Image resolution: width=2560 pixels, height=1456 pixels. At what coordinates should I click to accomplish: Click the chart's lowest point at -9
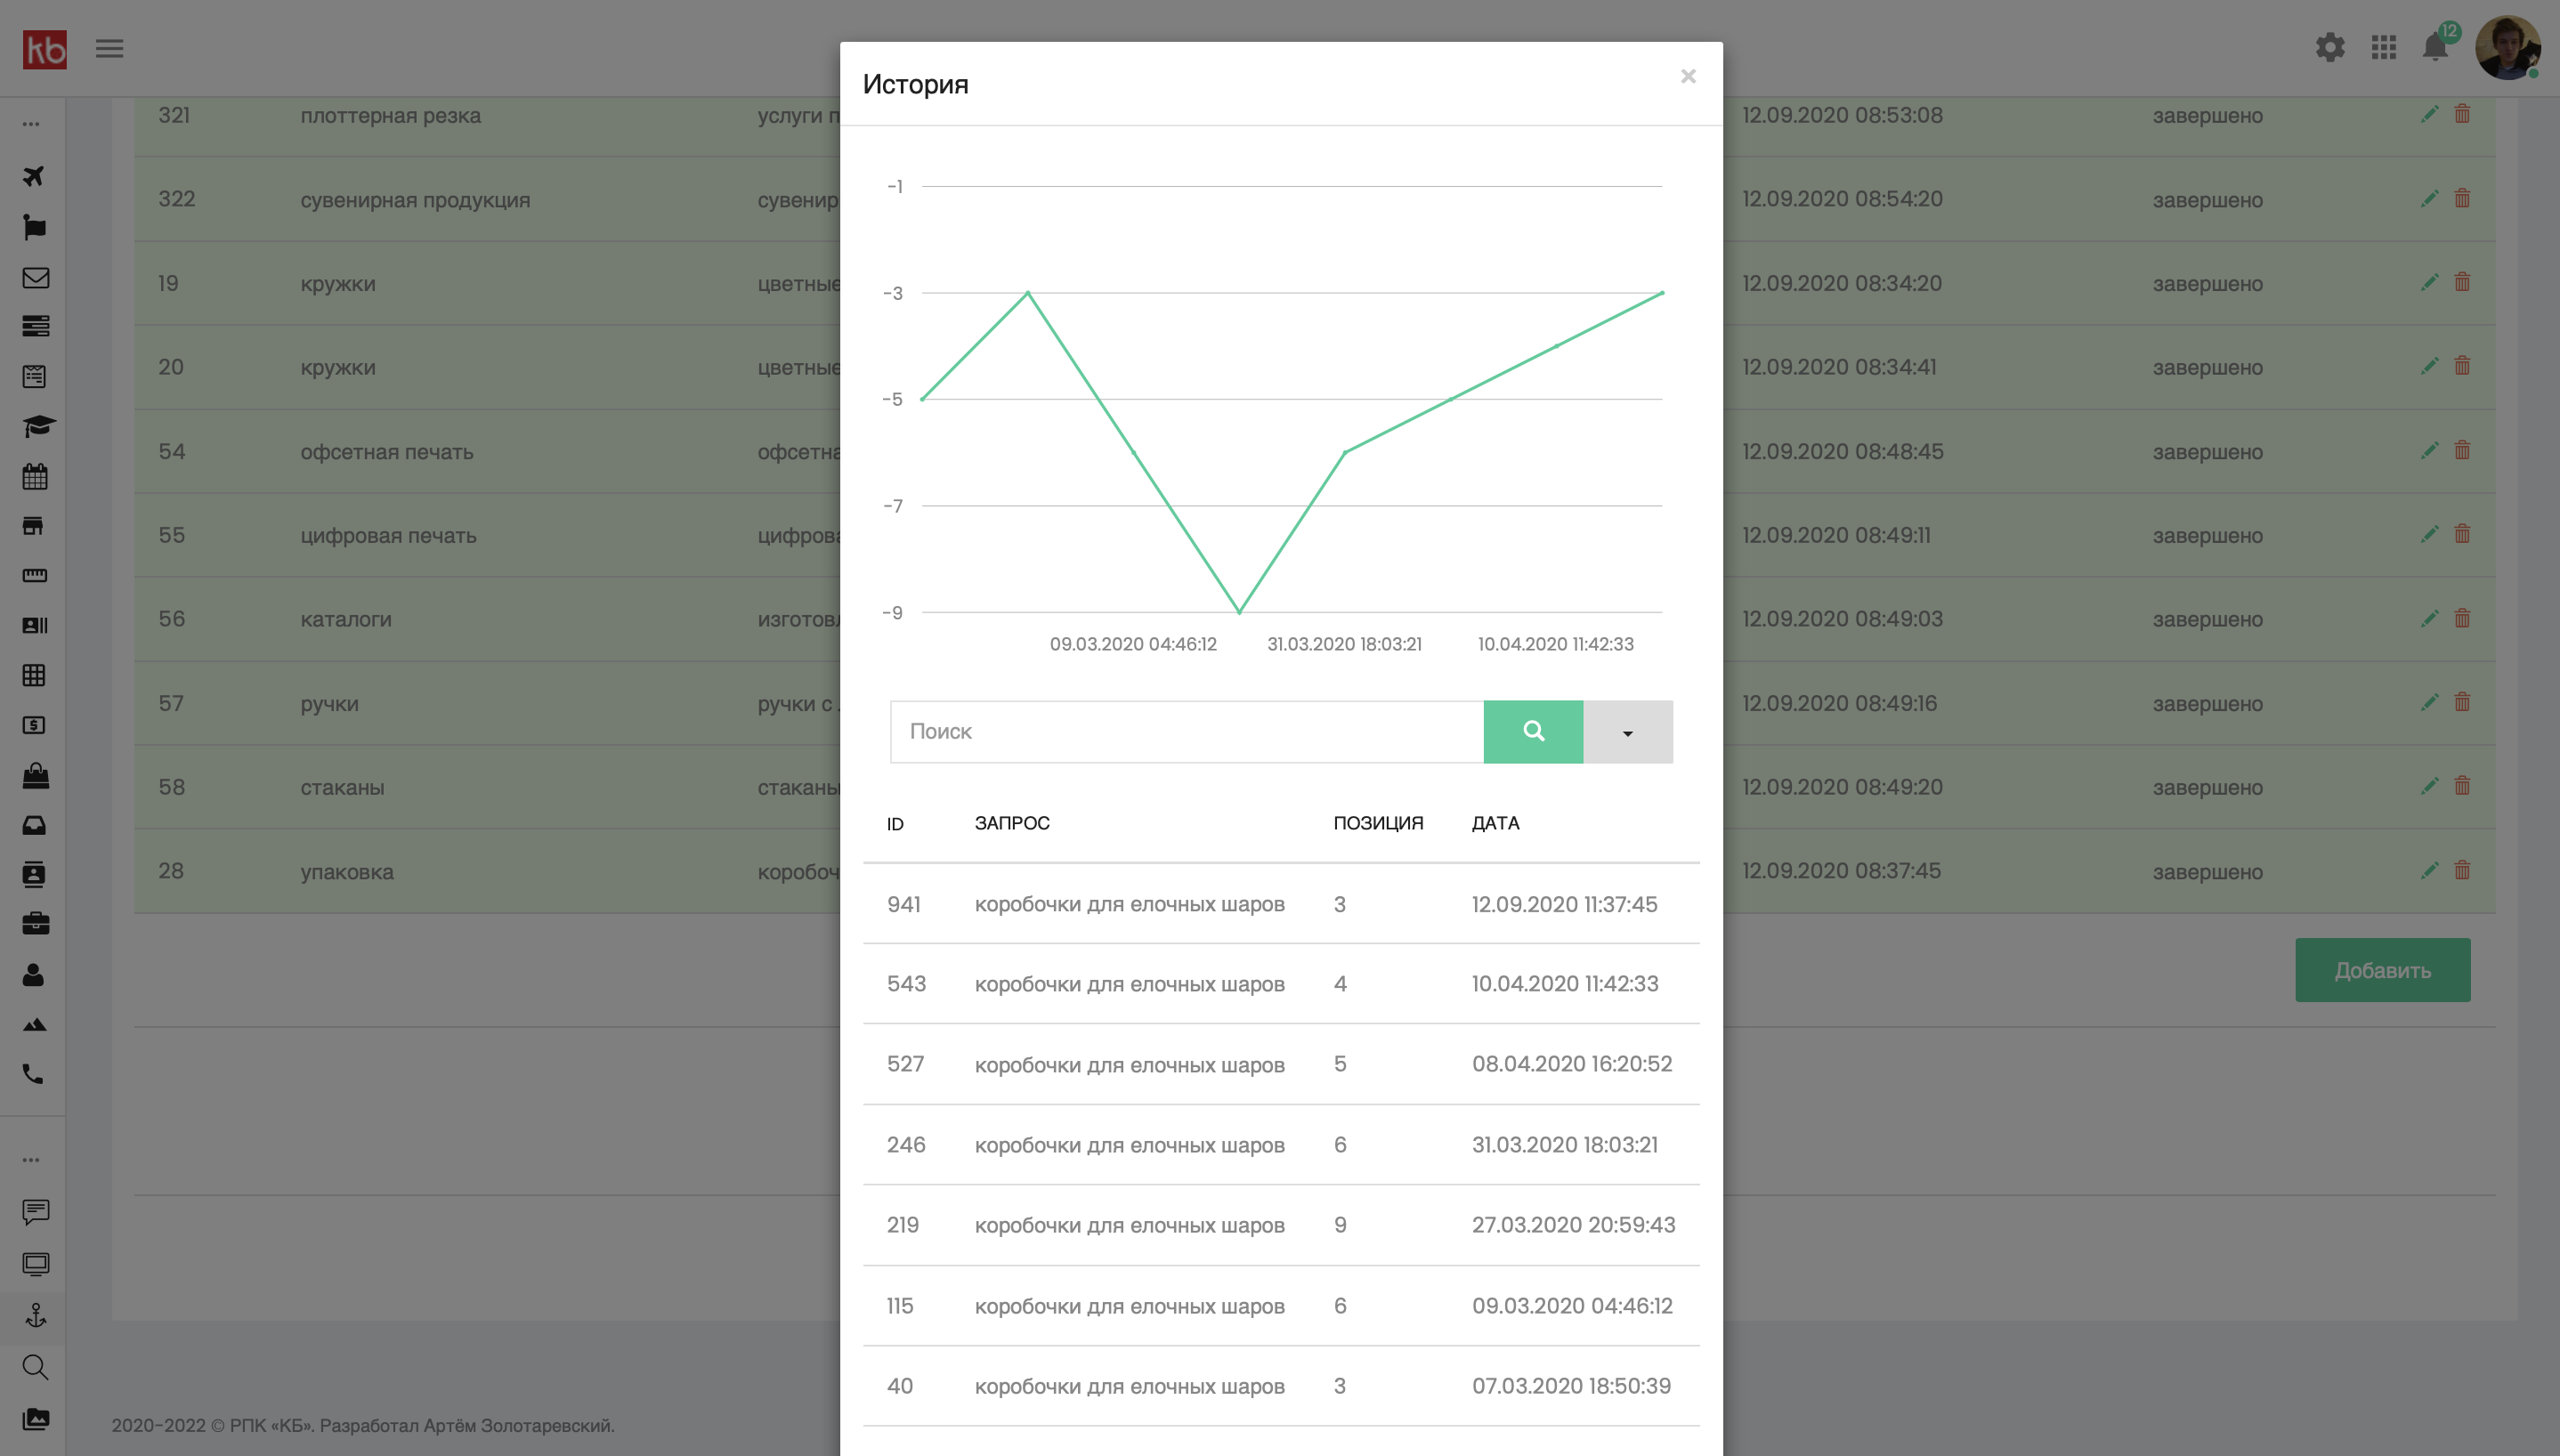point(1239,612)
